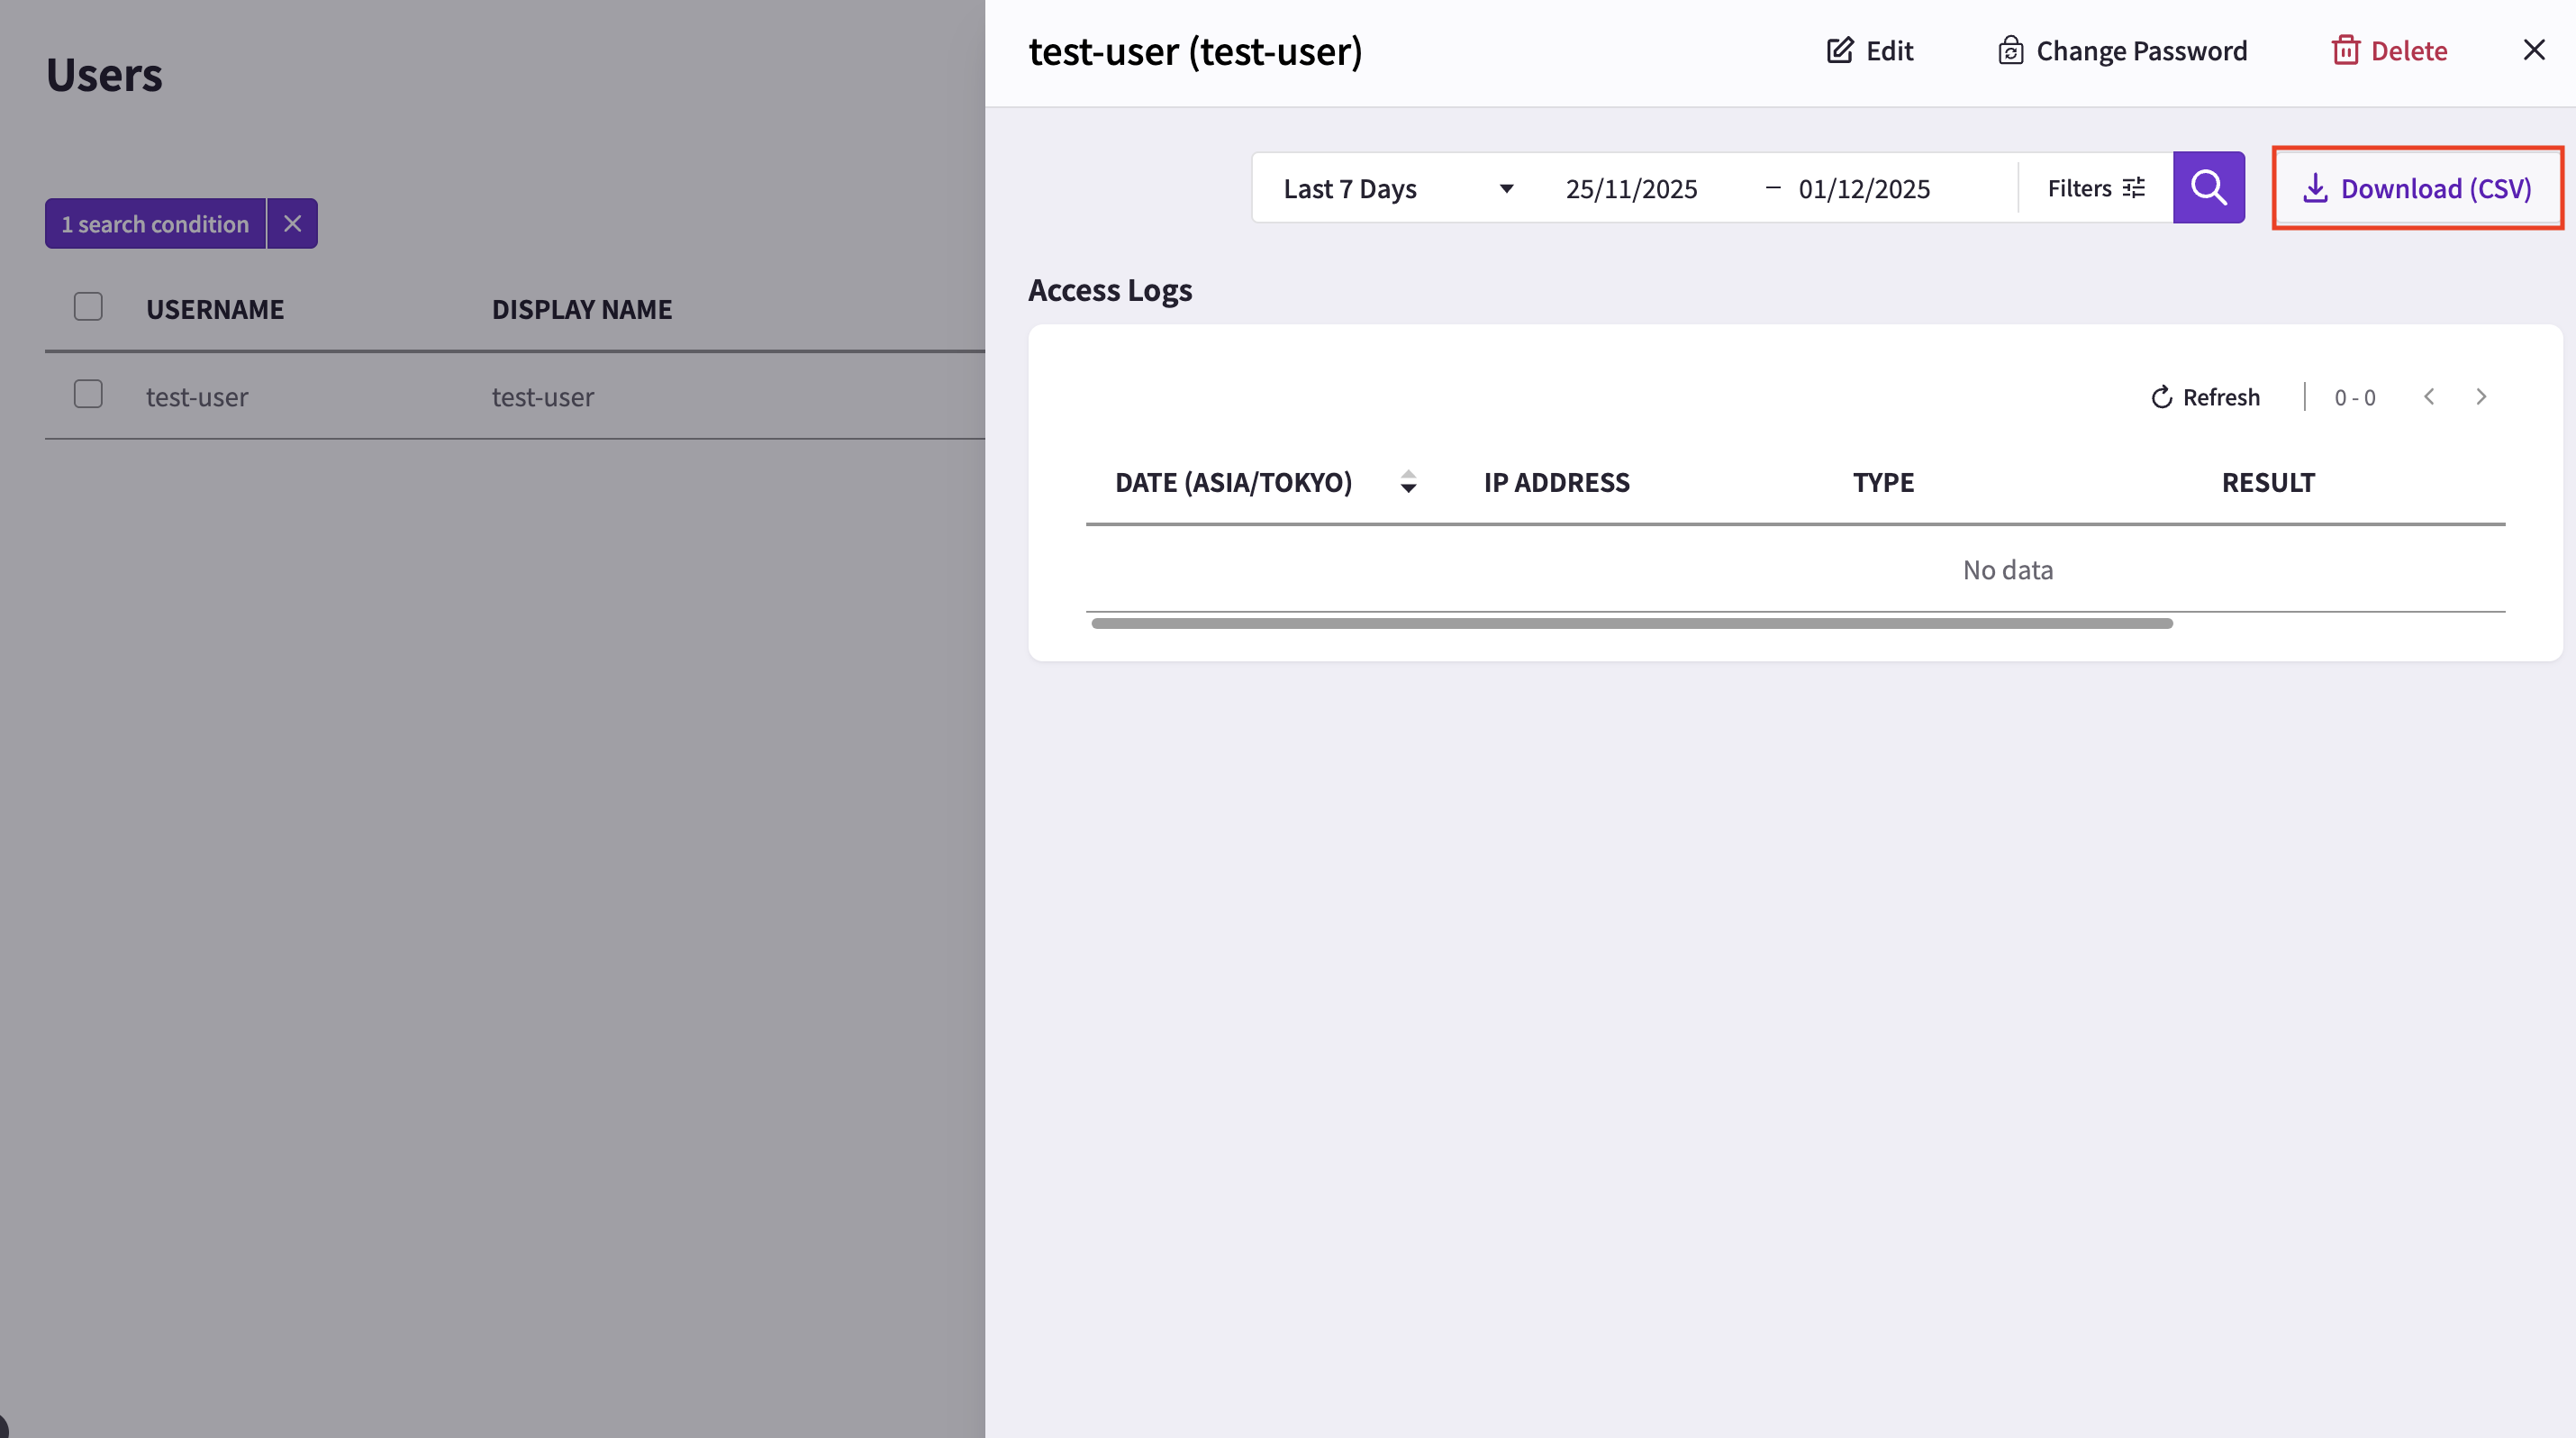This screenshot has width=2576, height=1438.
Task: Click the 1 search condition chip
Action: point(155,223)
